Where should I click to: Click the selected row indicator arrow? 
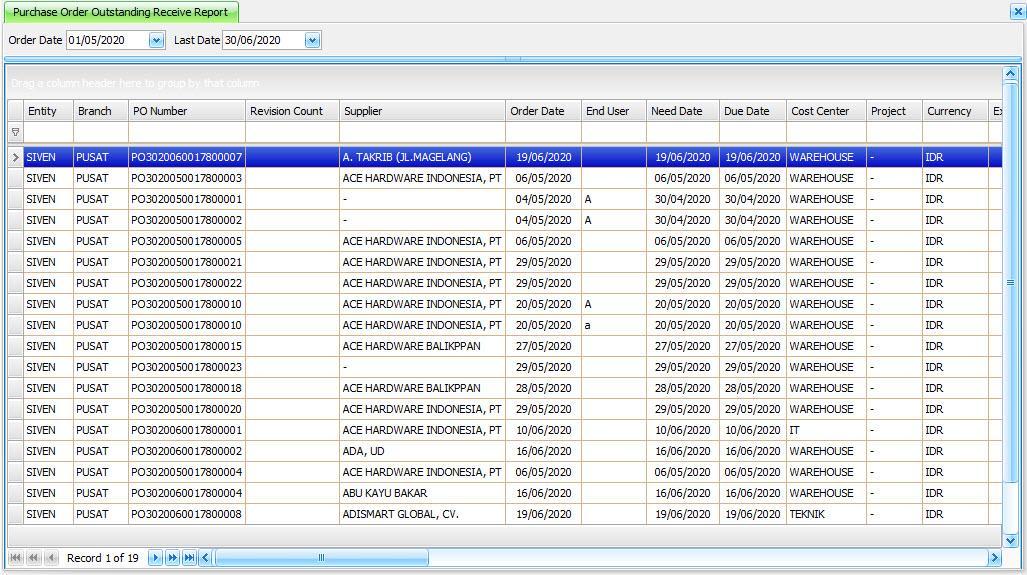15,157
